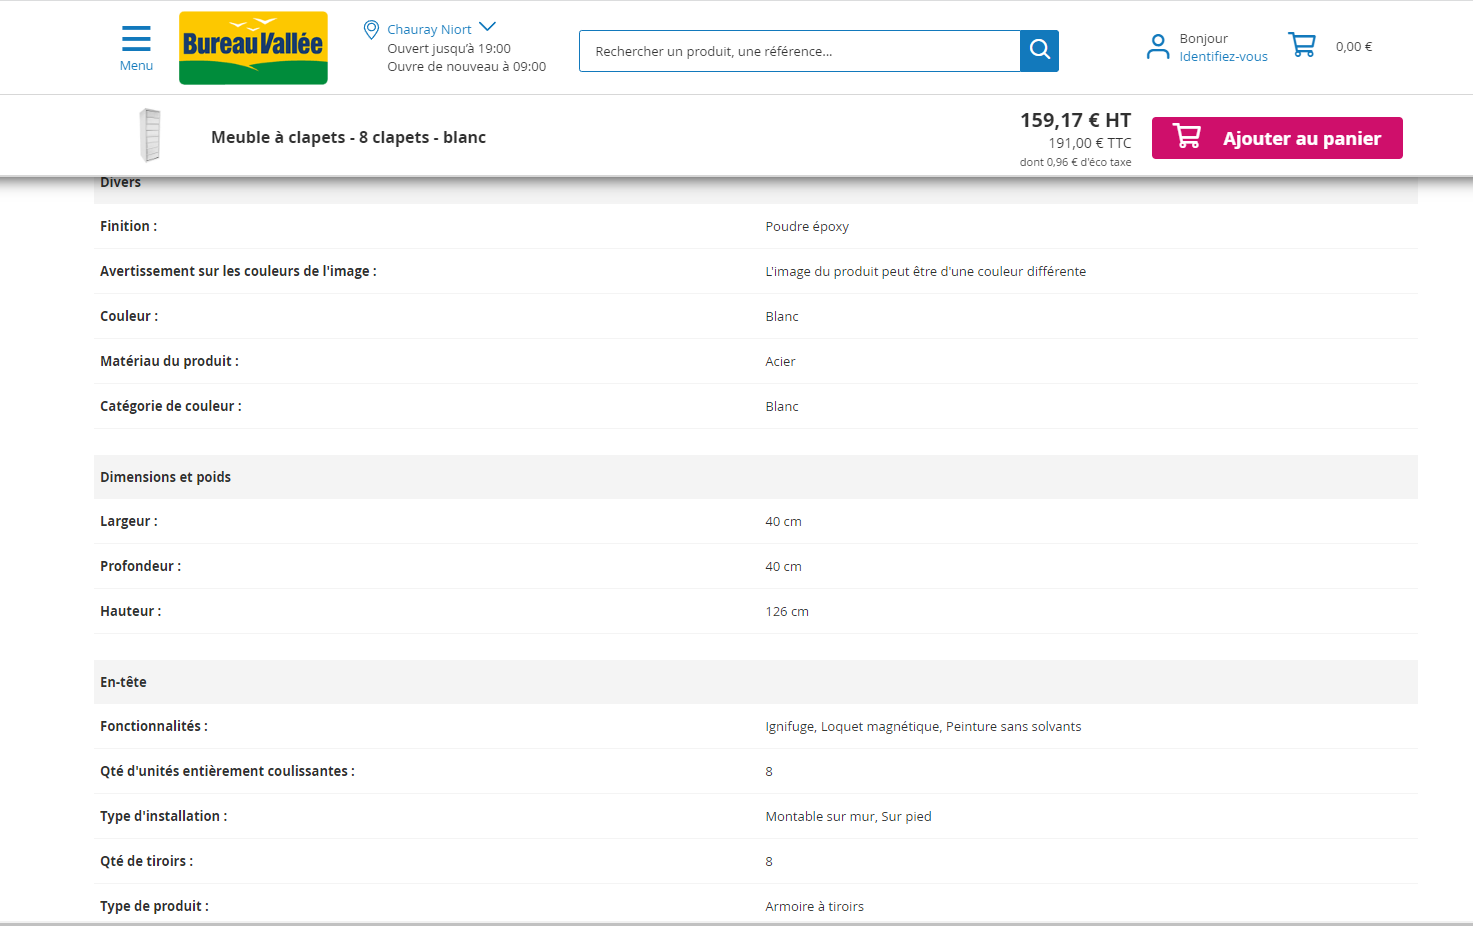The image size is (1473, 926).
Task: Select the Dimensions et poids section header
Action: click(166, 477)
